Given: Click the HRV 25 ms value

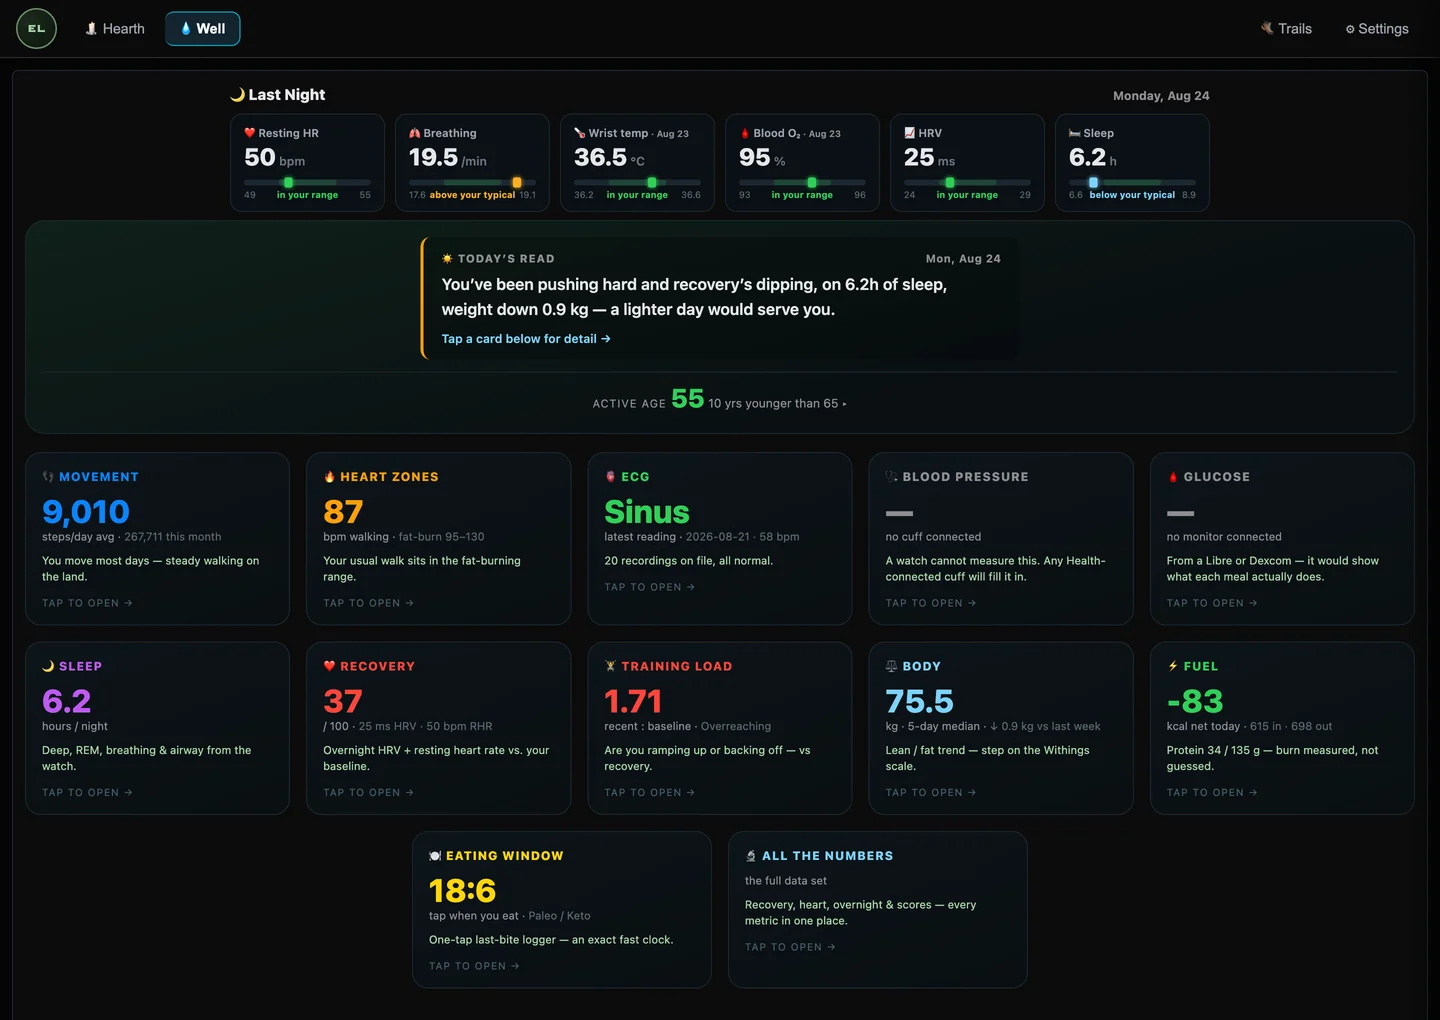Looking at the screenshot, I should point(929,158).
